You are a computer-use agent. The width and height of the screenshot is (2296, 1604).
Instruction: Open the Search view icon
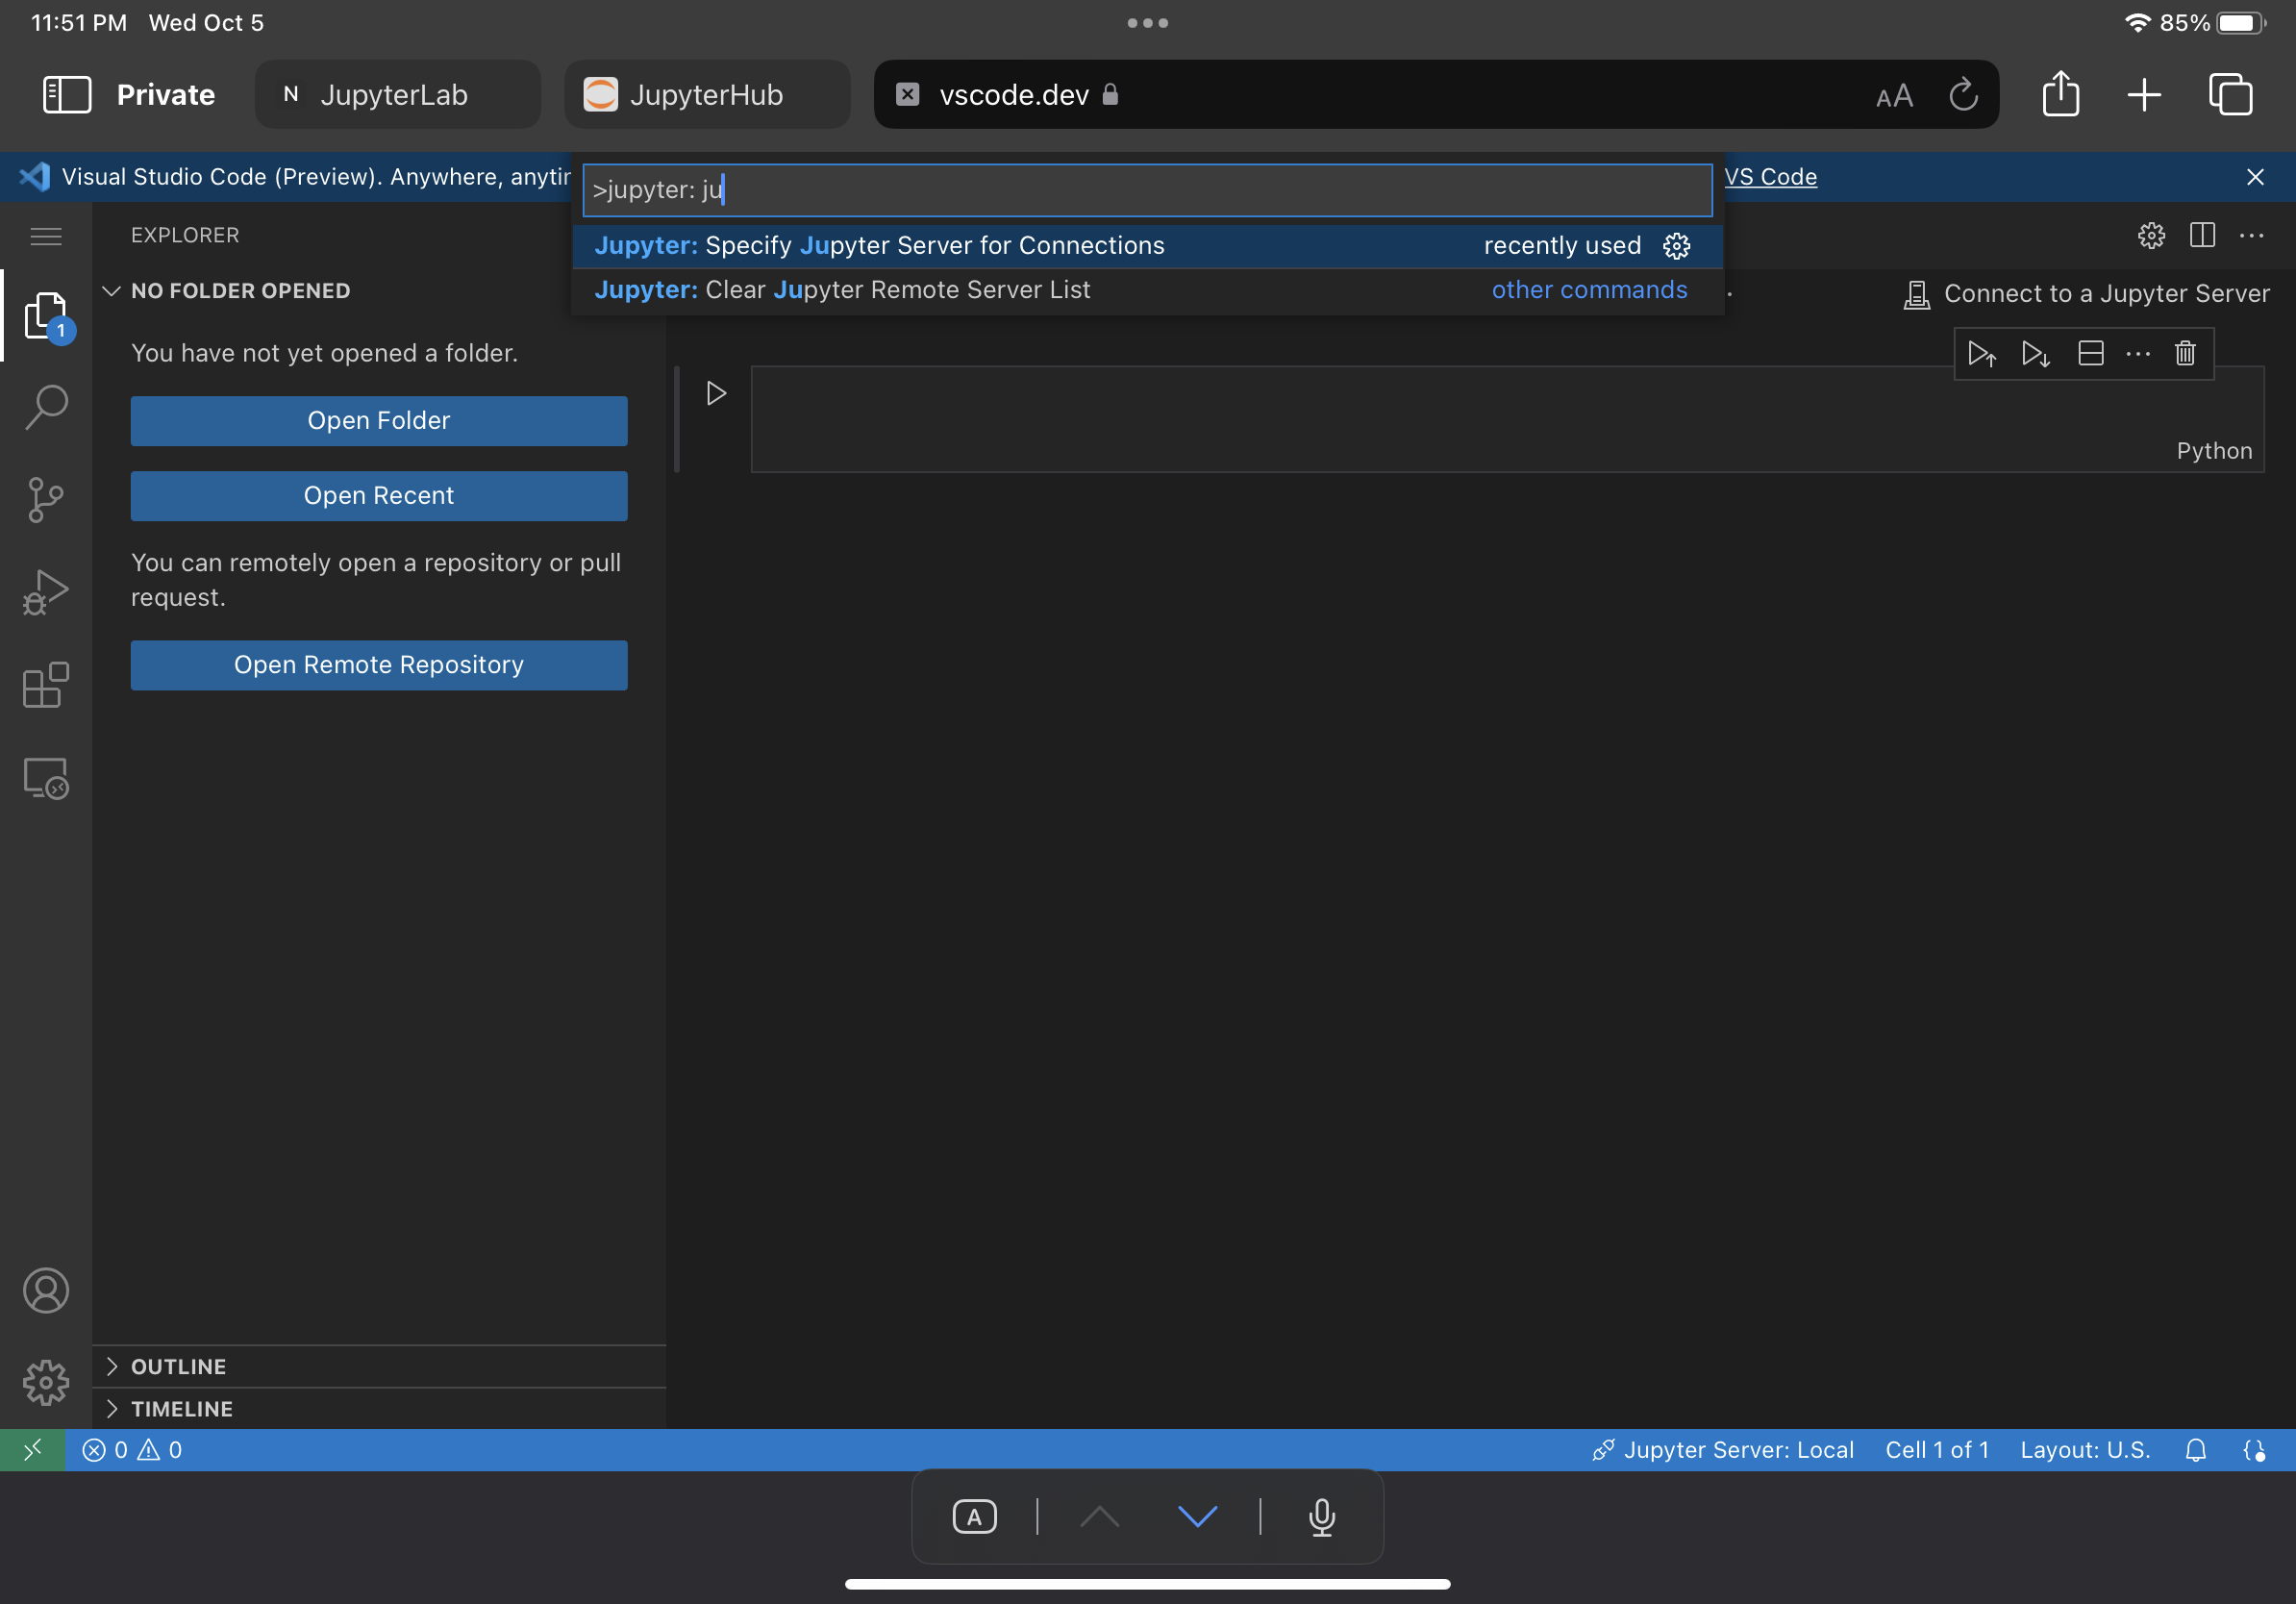tap(46, 408)
